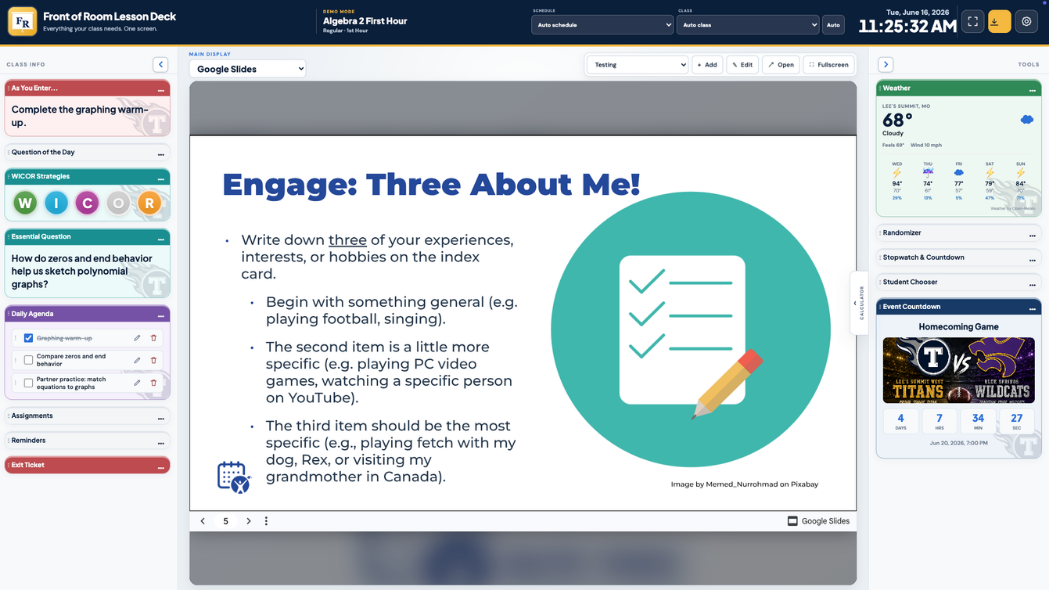Open the Testing deck dropdown

tap(638, 65)
